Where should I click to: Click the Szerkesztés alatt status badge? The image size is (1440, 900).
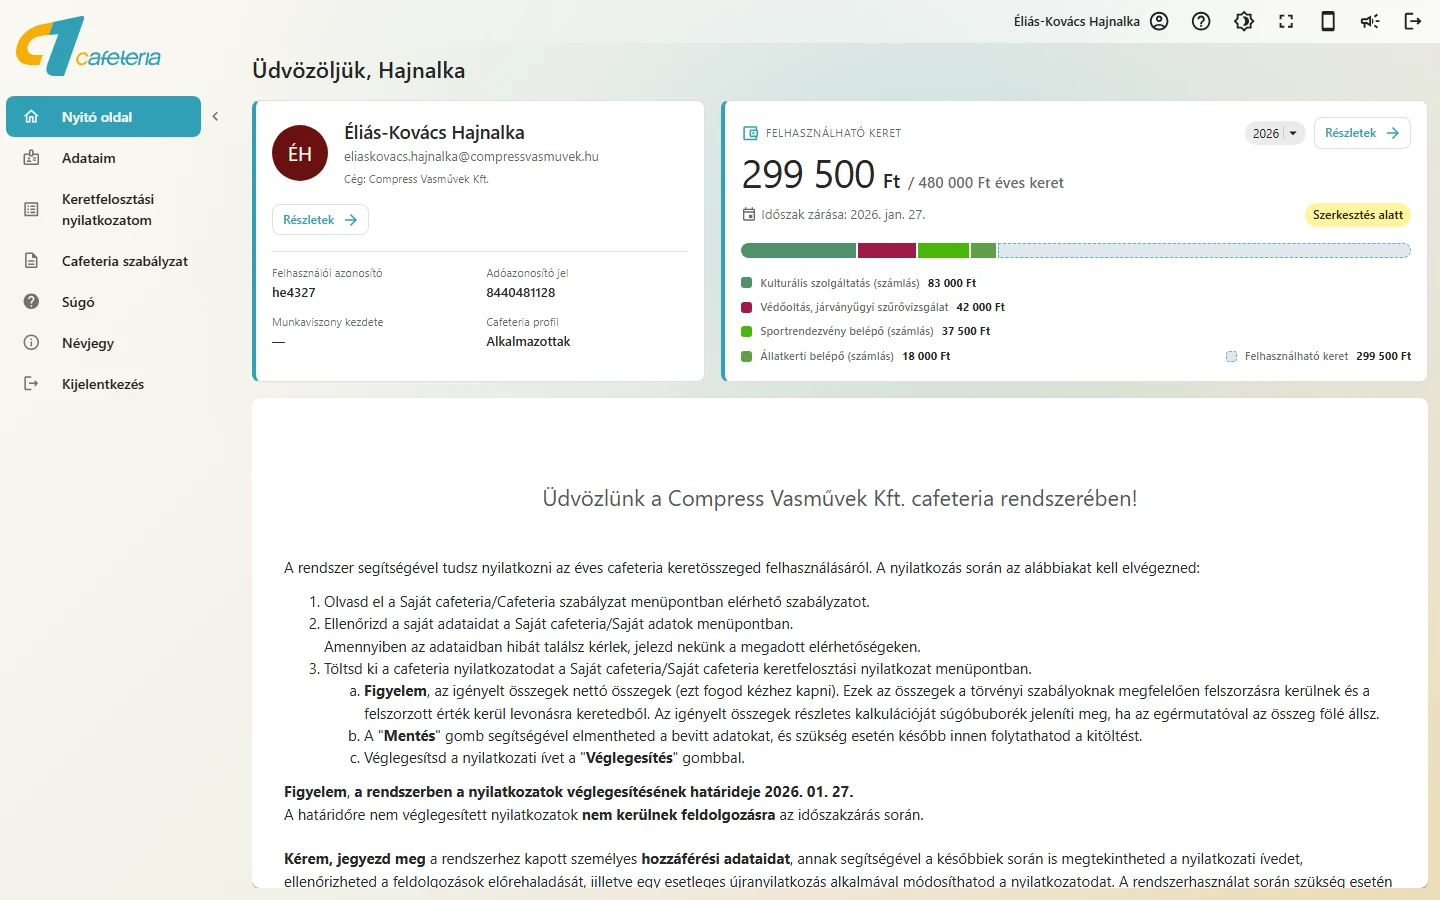[1358, 215]
